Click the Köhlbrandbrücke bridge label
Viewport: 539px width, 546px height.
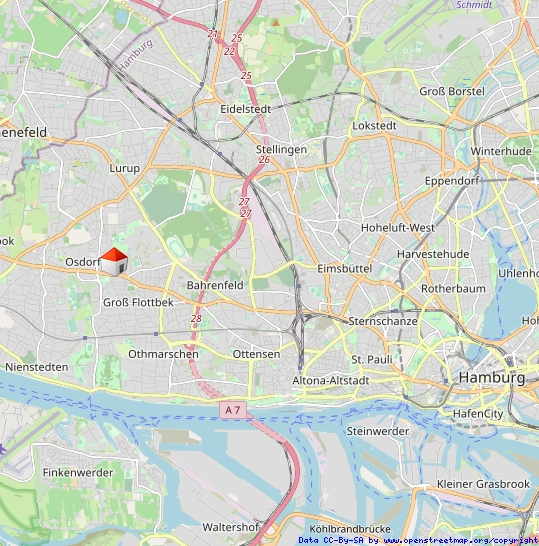(x=350, y=529)
